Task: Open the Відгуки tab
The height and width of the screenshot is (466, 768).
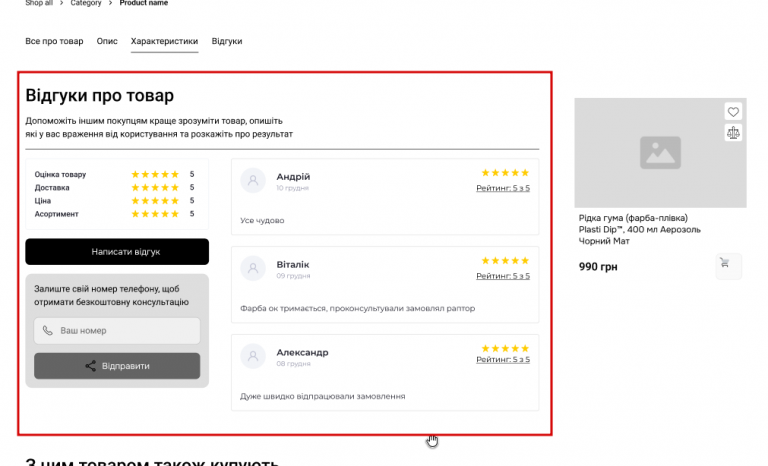Action: [x=227, y=41]
